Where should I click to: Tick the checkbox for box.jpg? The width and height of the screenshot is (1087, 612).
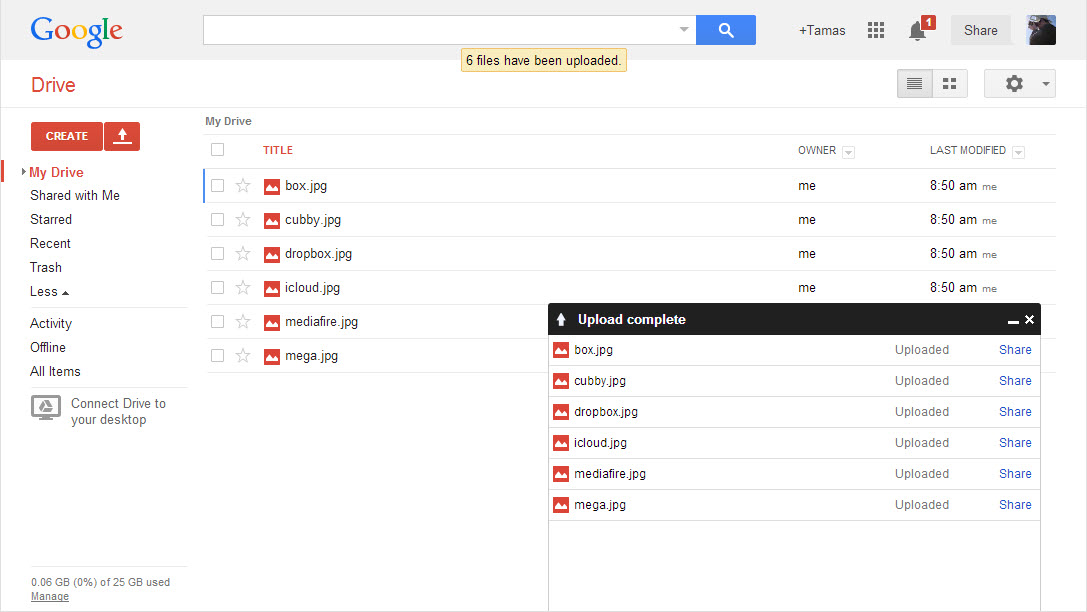[x=218, y=186]
